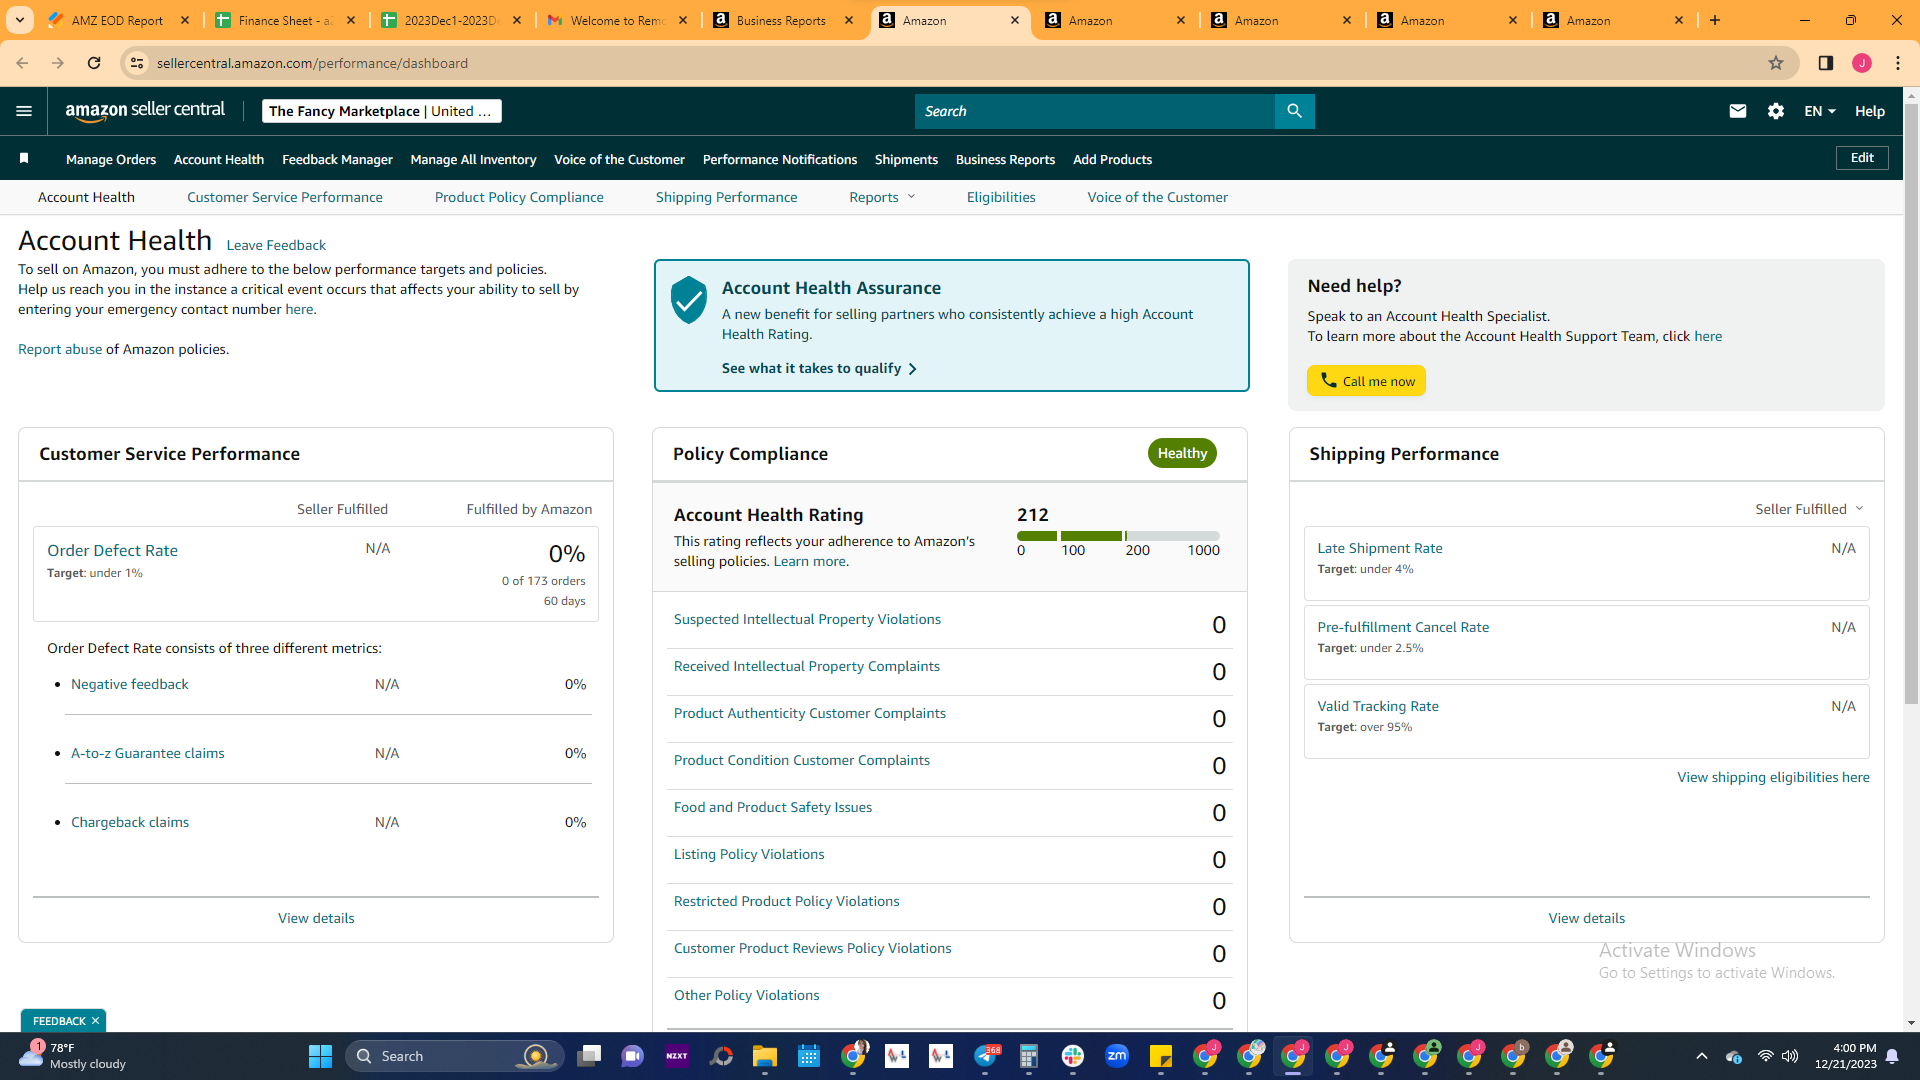The image size is (1920, 1080).
Task: Open a new browser tab with the plus icon
Action: pyautogui.click(x=1715, y=20)
